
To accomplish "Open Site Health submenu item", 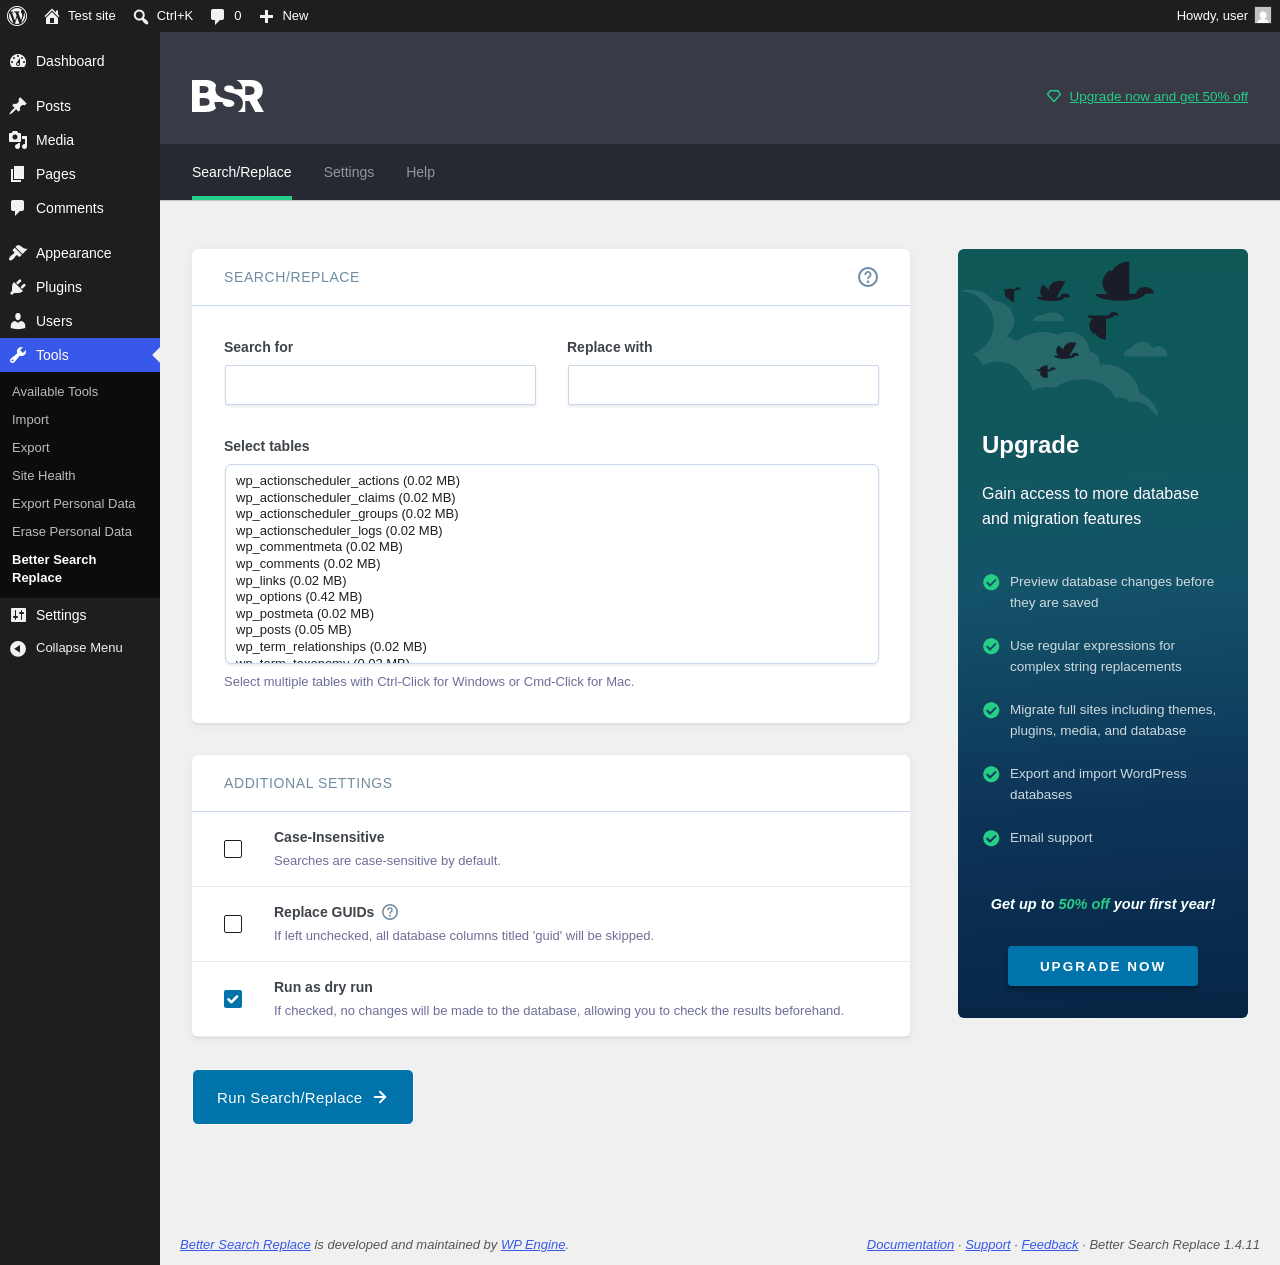I will pos(80,476).
